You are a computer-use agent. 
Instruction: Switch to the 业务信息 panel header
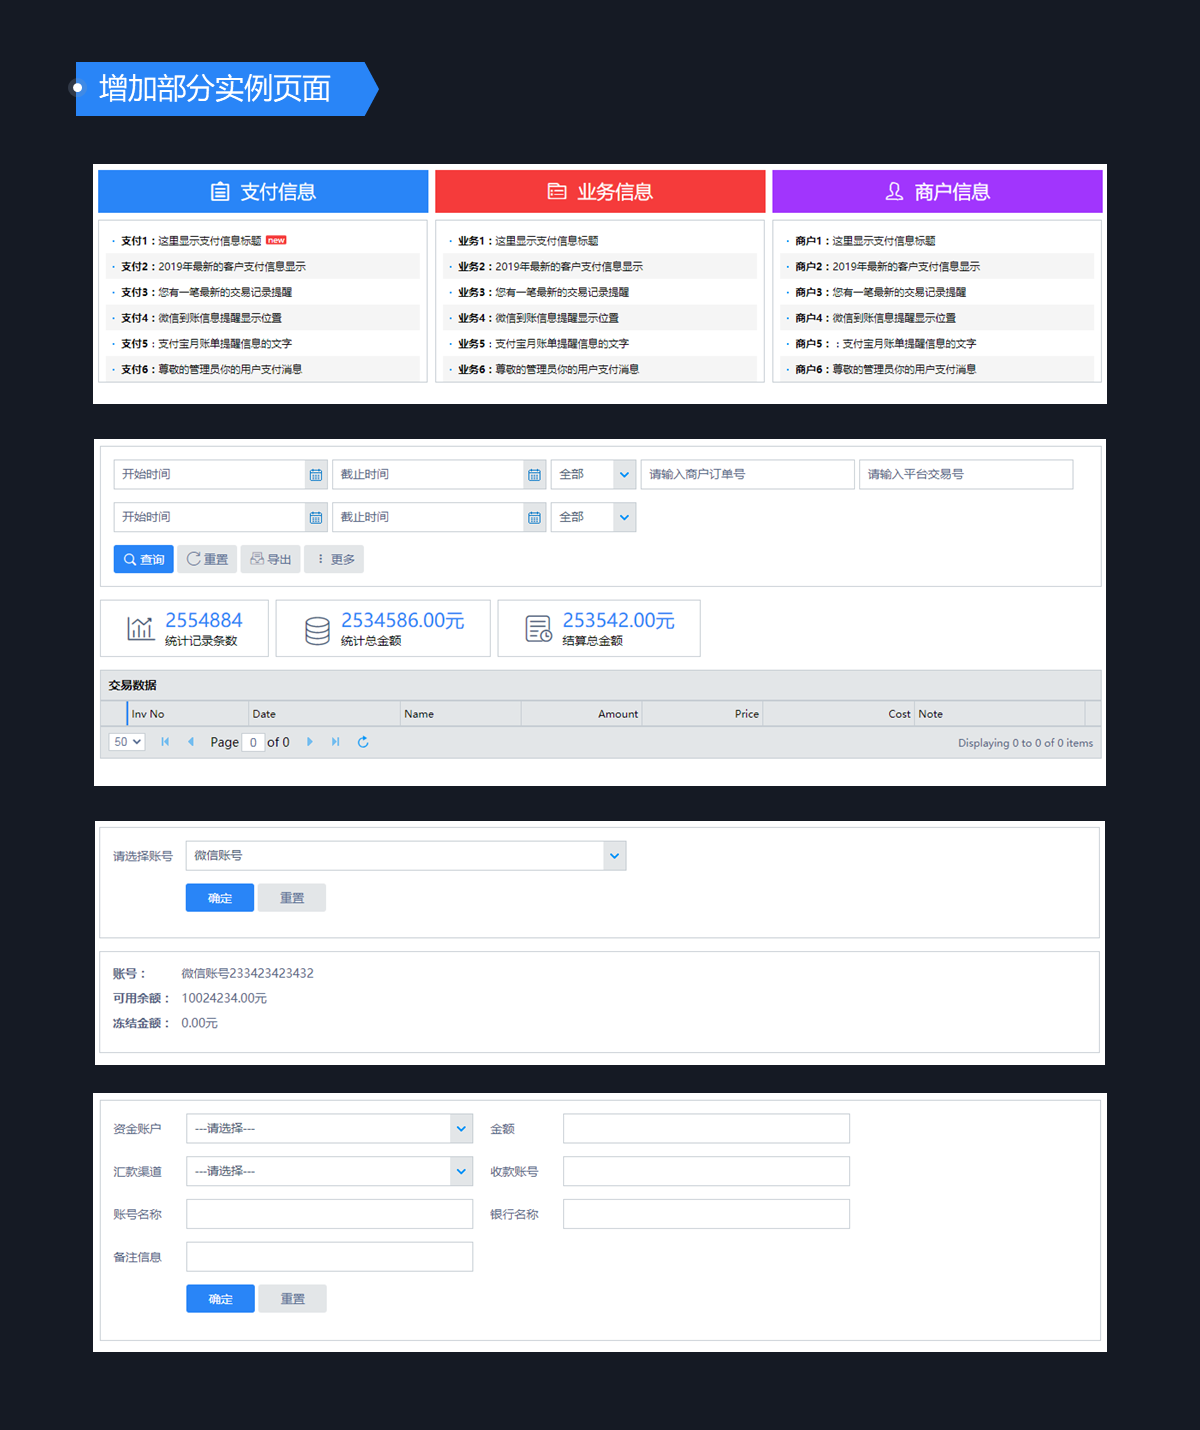click(x=599, y=191)
